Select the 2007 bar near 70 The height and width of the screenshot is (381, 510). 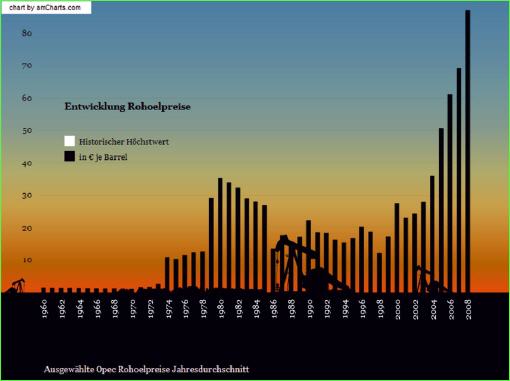(459, 180)
